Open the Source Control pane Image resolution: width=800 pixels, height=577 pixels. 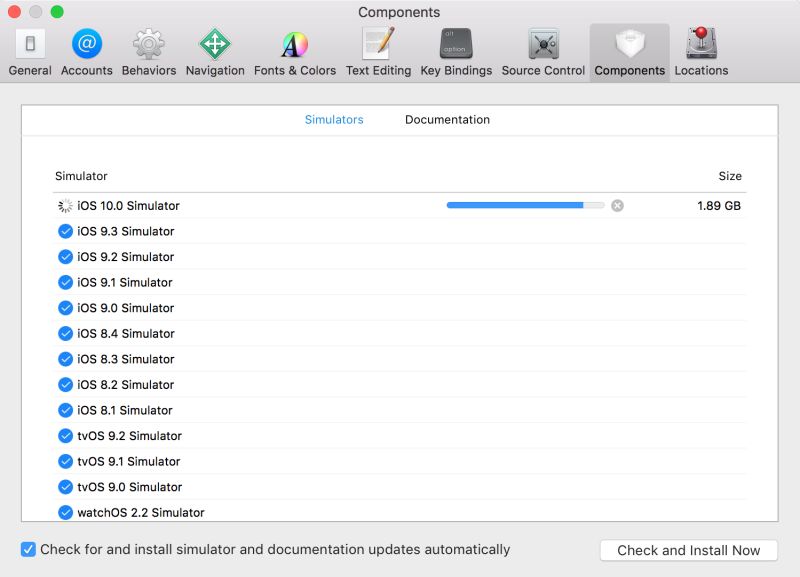tap(543, 52)
